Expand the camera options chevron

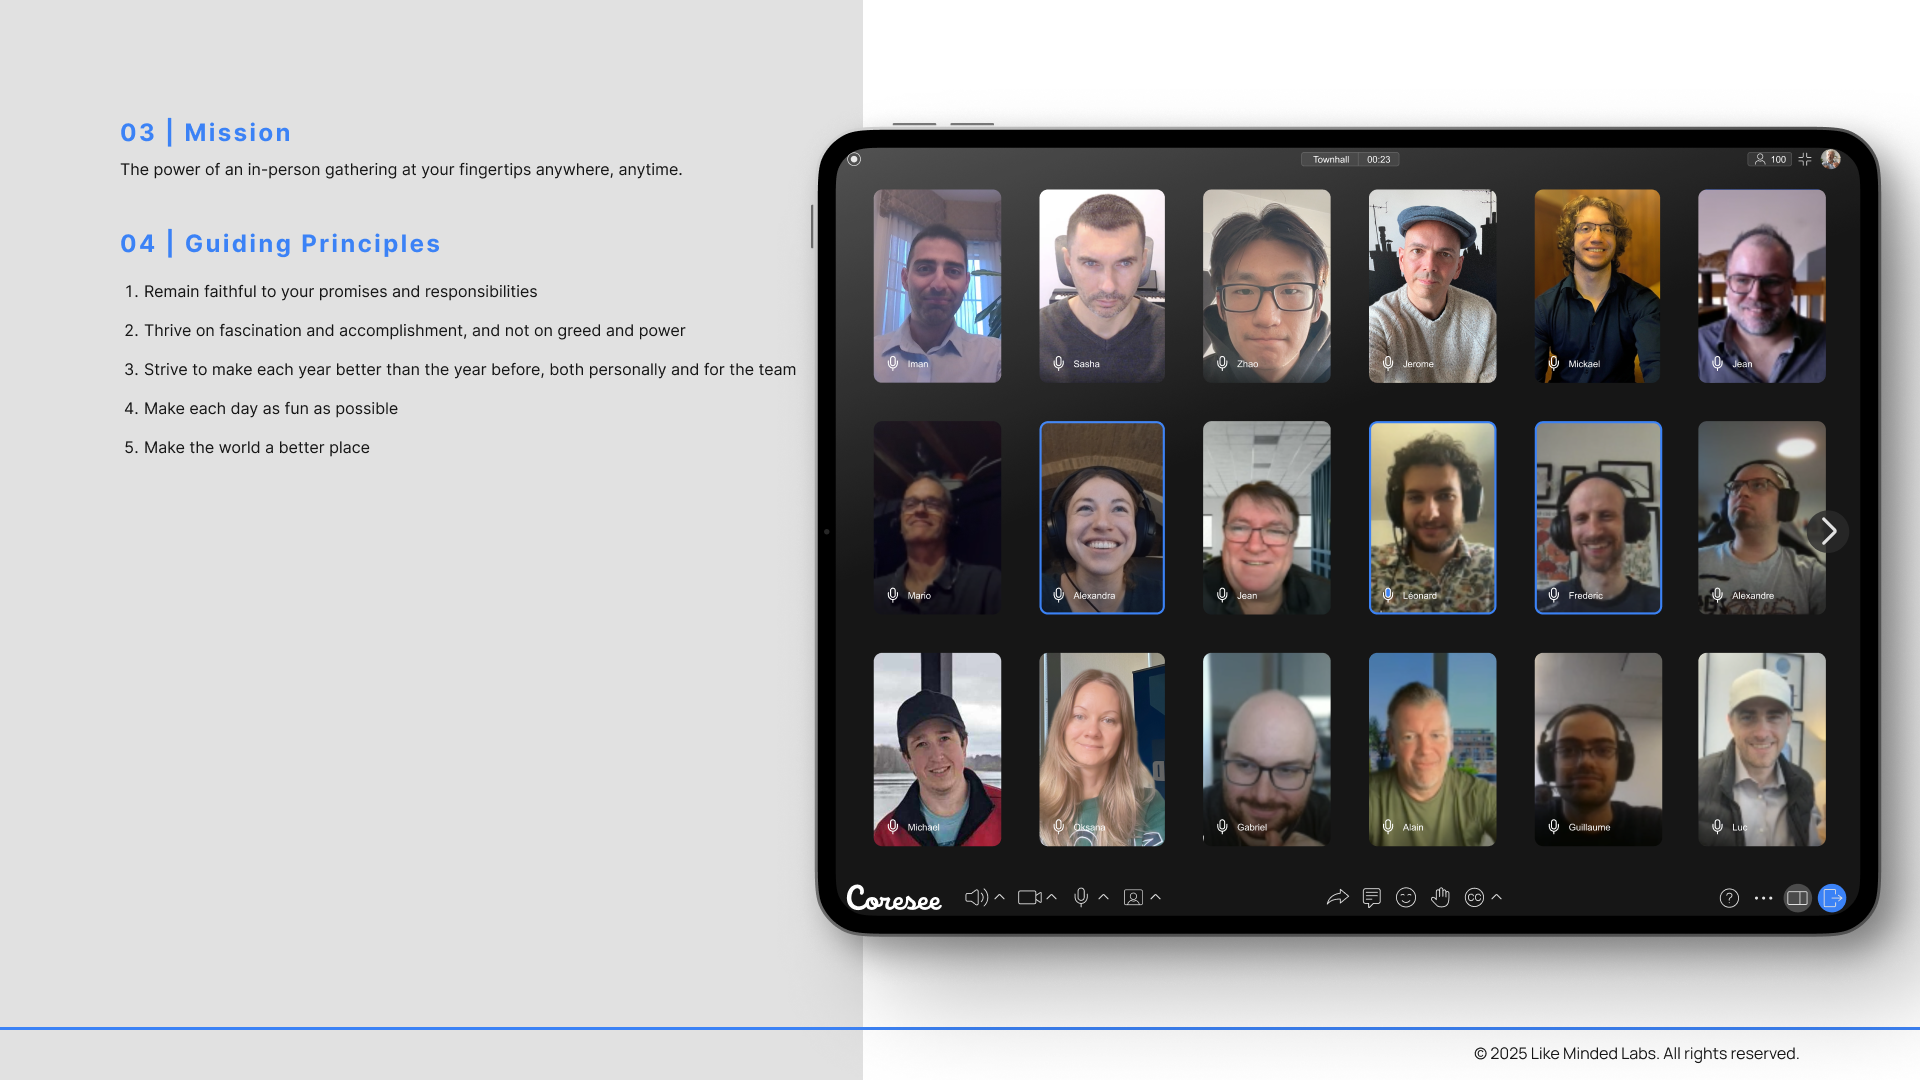pyautogui.click(x=1052, y=897)
